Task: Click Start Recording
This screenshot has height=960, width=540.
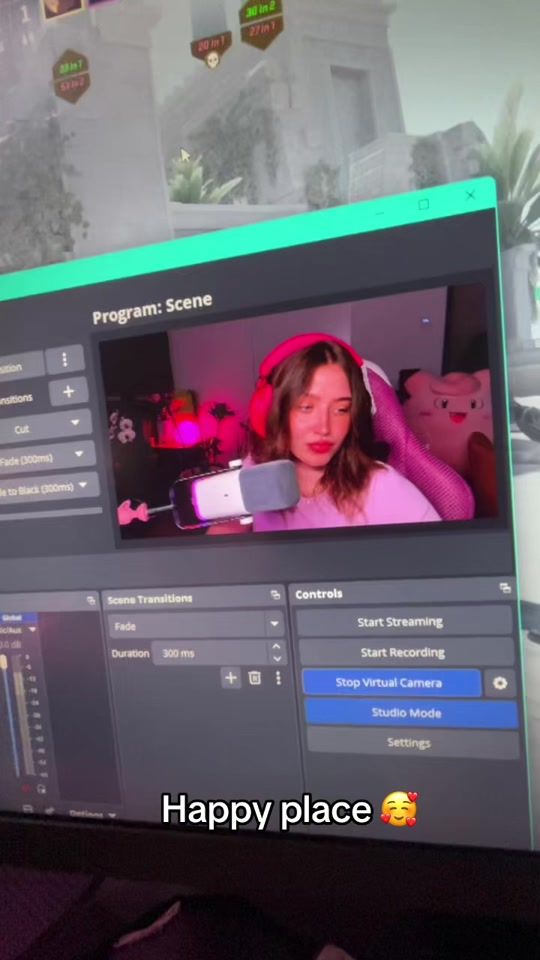Action: [407, 652]
